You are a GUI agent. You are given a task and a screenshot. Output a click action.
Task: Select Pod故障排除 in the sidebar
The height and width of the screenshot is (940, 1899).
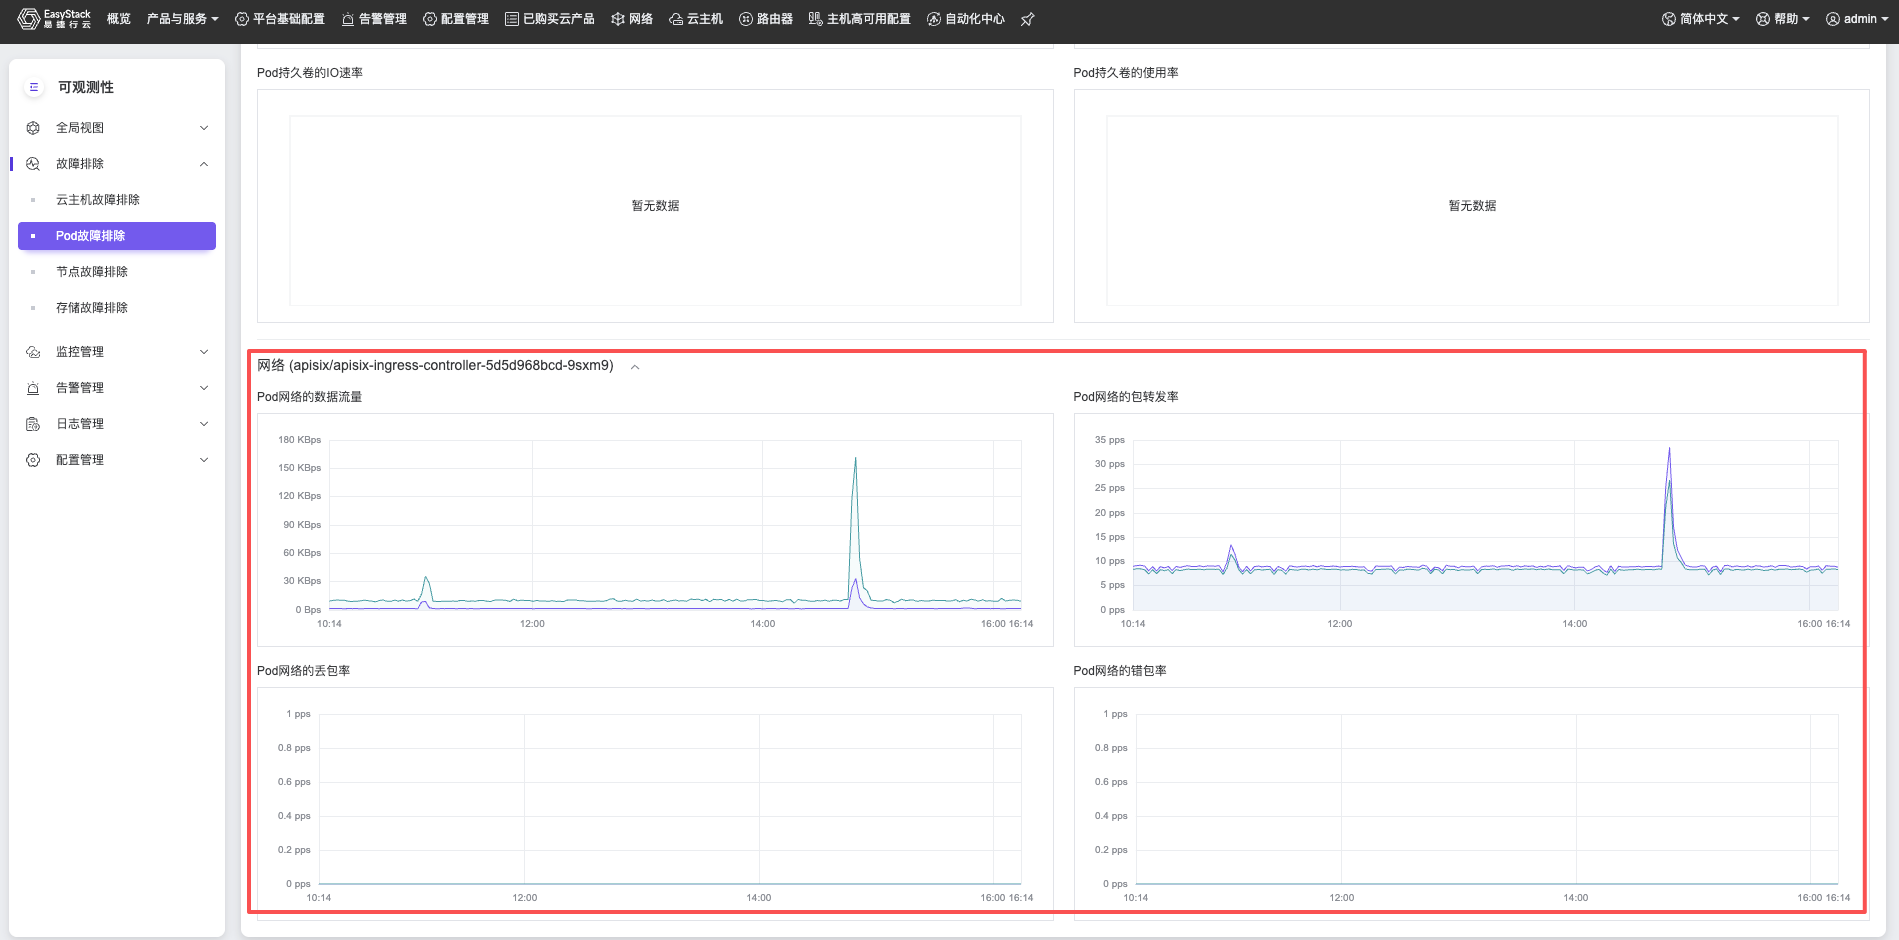pos(117,236)
